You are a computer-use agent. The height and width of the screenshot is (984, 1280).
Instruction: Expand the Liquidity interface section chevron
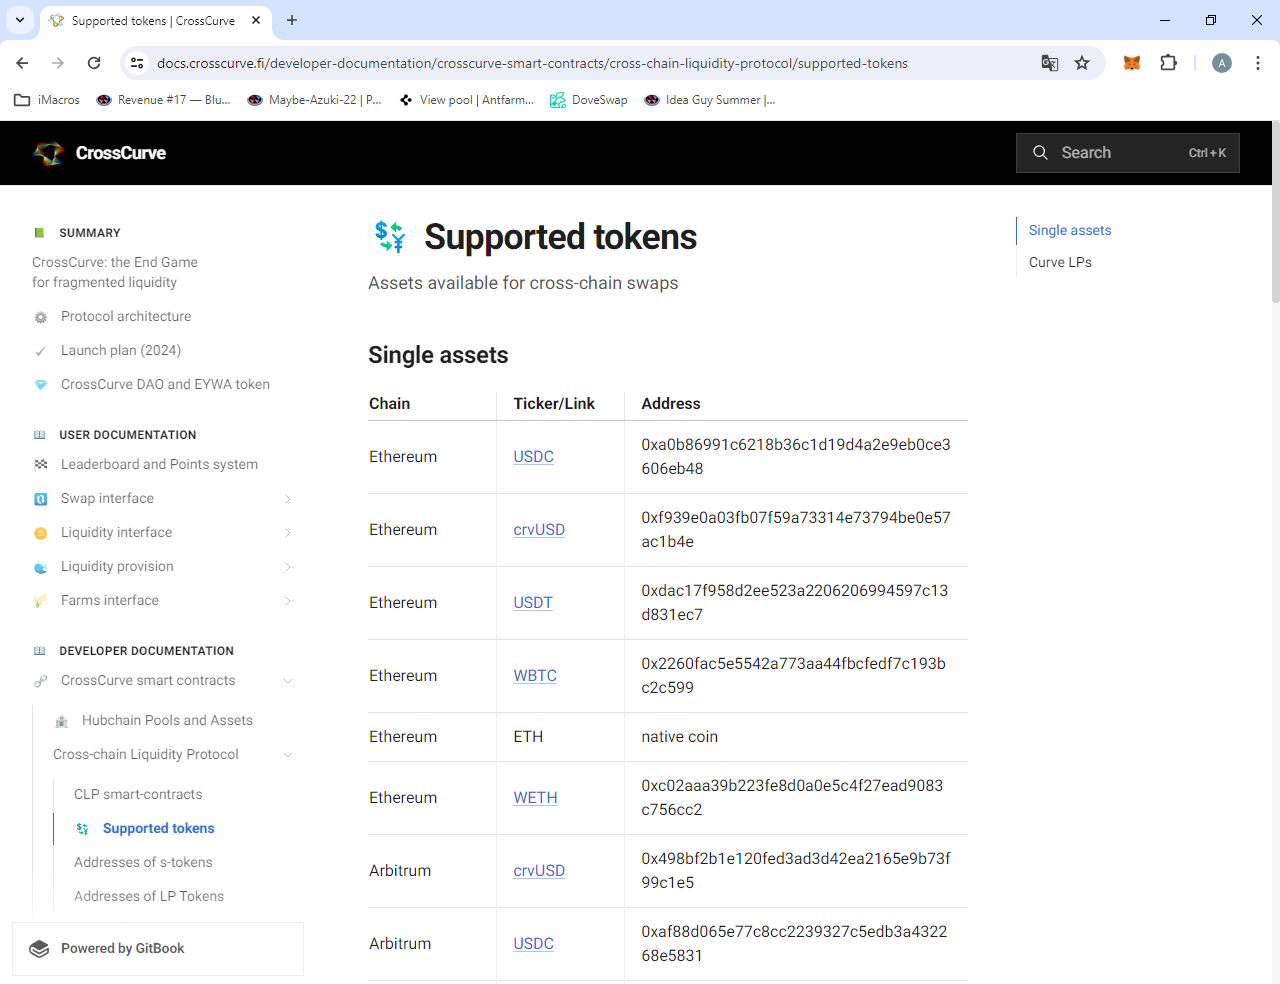[288, 533]
